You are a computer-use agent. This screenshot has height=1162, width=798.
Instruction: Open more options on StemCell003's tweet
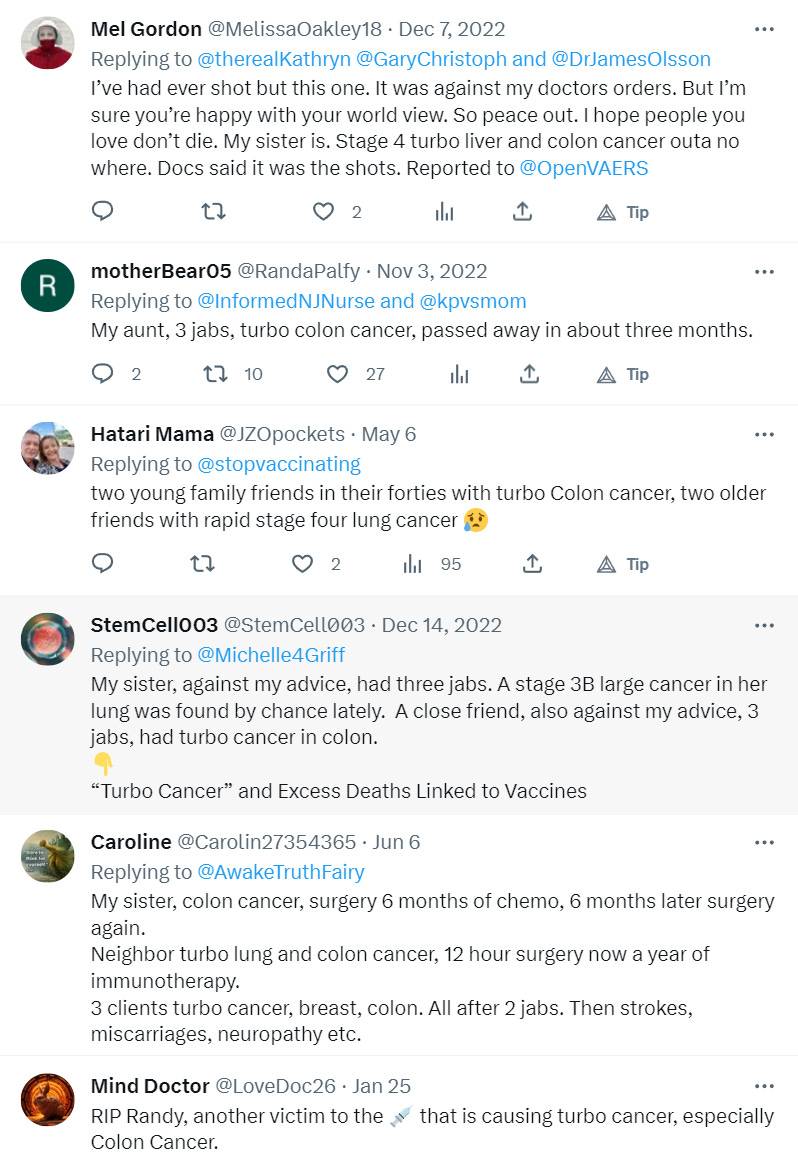[x=764, y=623]
